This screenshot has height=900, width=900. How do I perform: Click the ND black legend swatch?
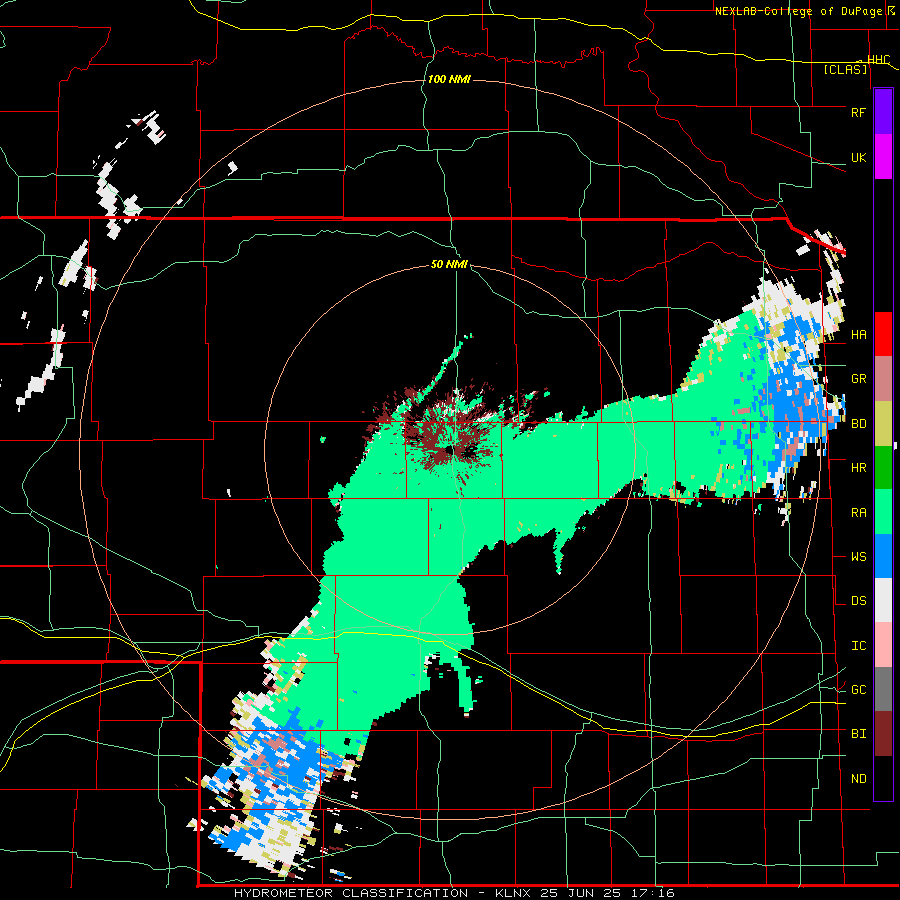tap(883, 778)
